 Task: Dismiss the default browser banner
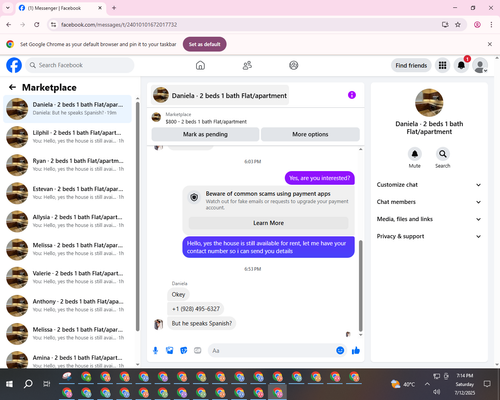click(x=490, y=44)
